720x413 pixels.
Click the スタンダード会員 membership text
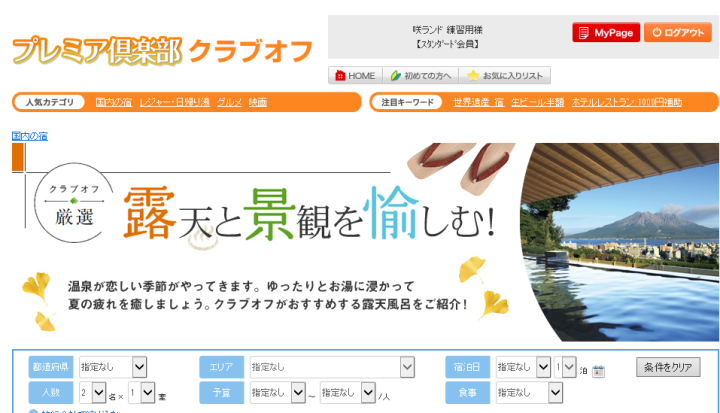coord(447,44)
